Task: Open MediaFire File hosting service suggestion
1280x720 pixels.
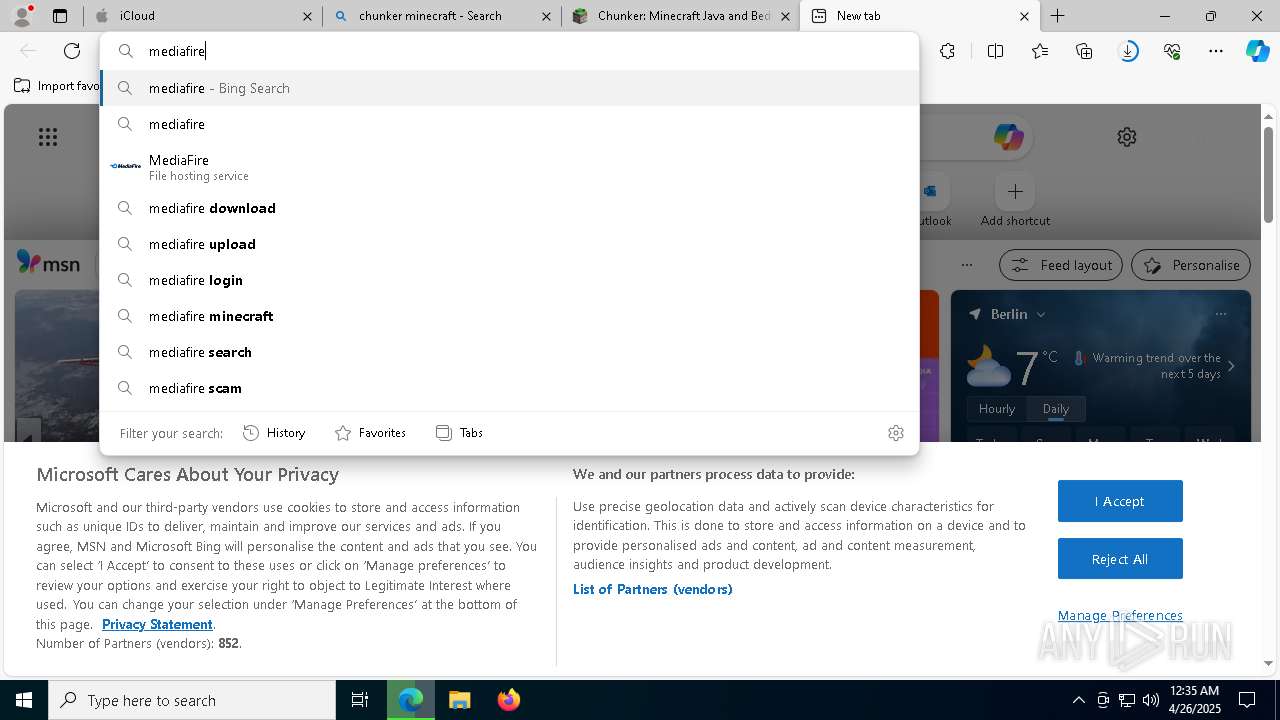Action: [509, 166]
